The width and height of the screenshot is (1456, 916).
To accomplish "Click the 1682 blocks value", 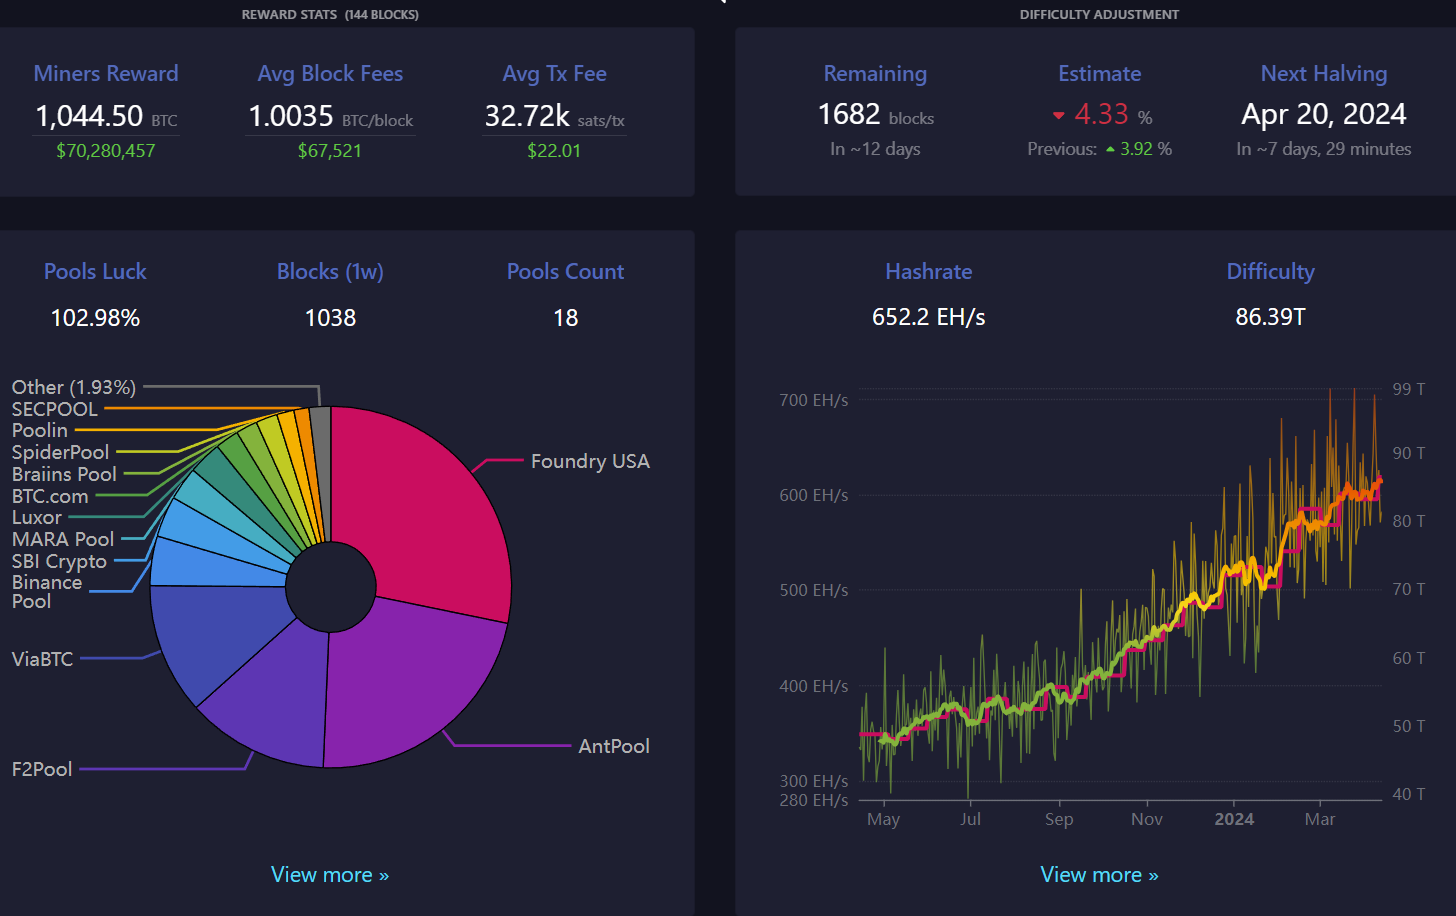I will (x=875, y=115).
